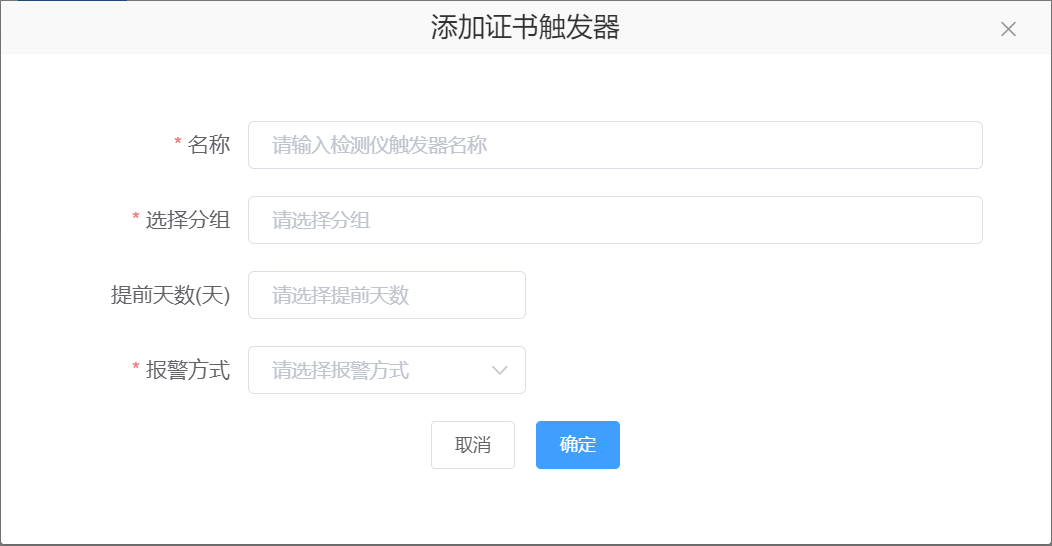Open the 提前天数 selection field

click(x=386, y=295)
